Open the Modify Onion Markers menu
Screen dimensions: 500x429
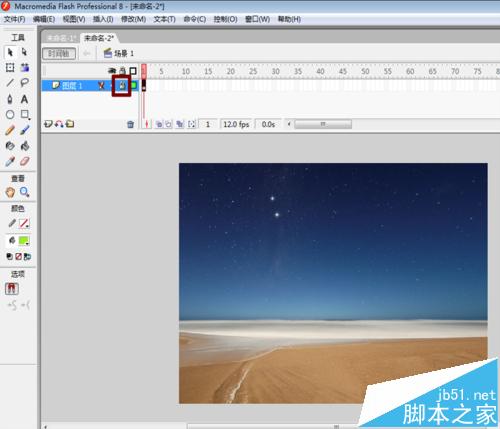pyautogui.click(x=192, y=124)
